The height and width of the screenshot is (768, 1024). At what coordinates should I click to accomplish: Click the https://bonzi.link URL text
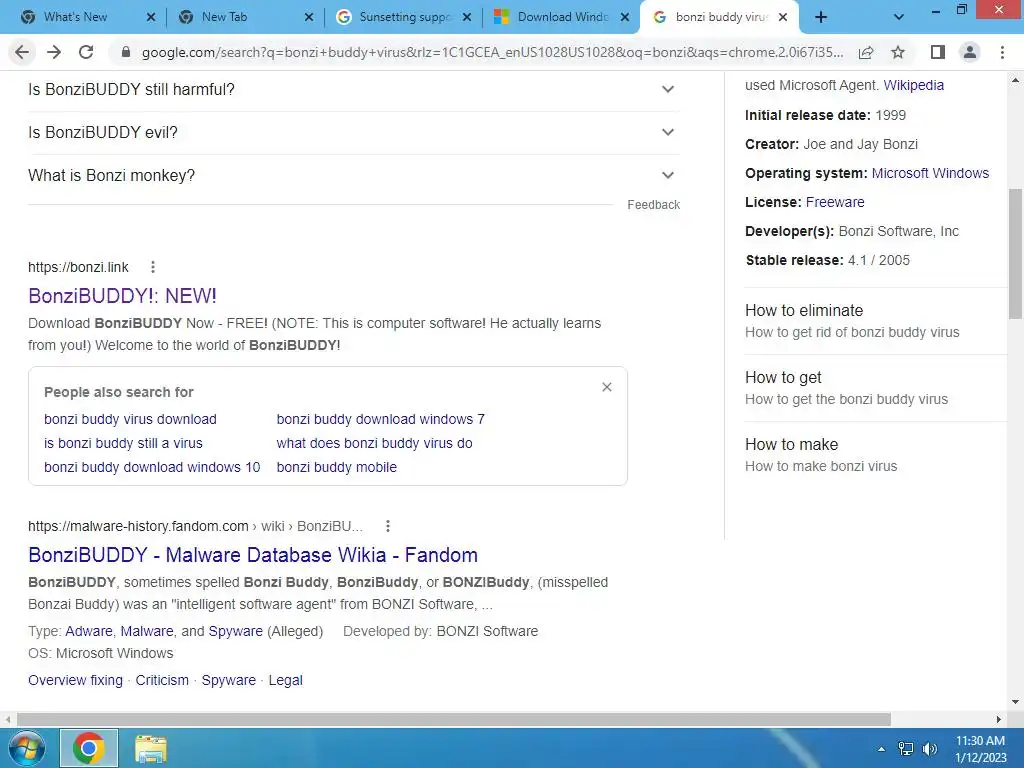78,267
